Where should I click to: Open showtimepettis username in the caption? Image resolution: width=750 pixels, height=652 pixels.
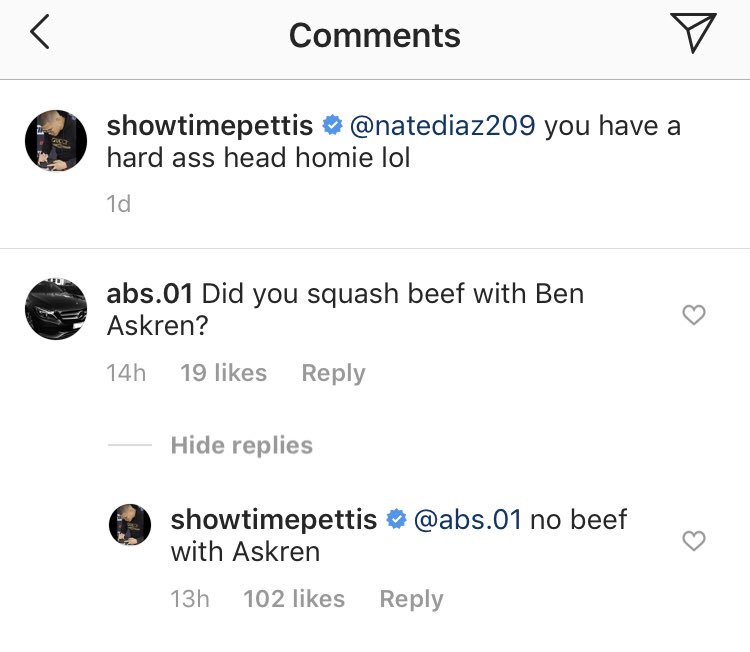[x=210, y=126]
